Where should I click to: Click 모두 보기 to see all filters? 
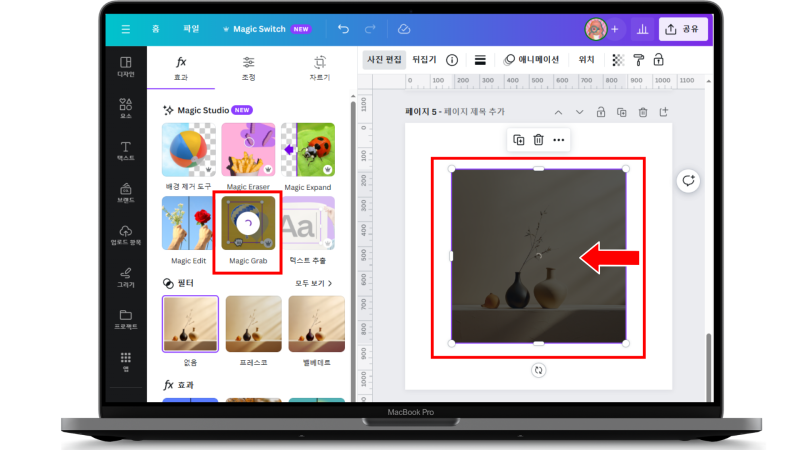[x=313, y=283]
